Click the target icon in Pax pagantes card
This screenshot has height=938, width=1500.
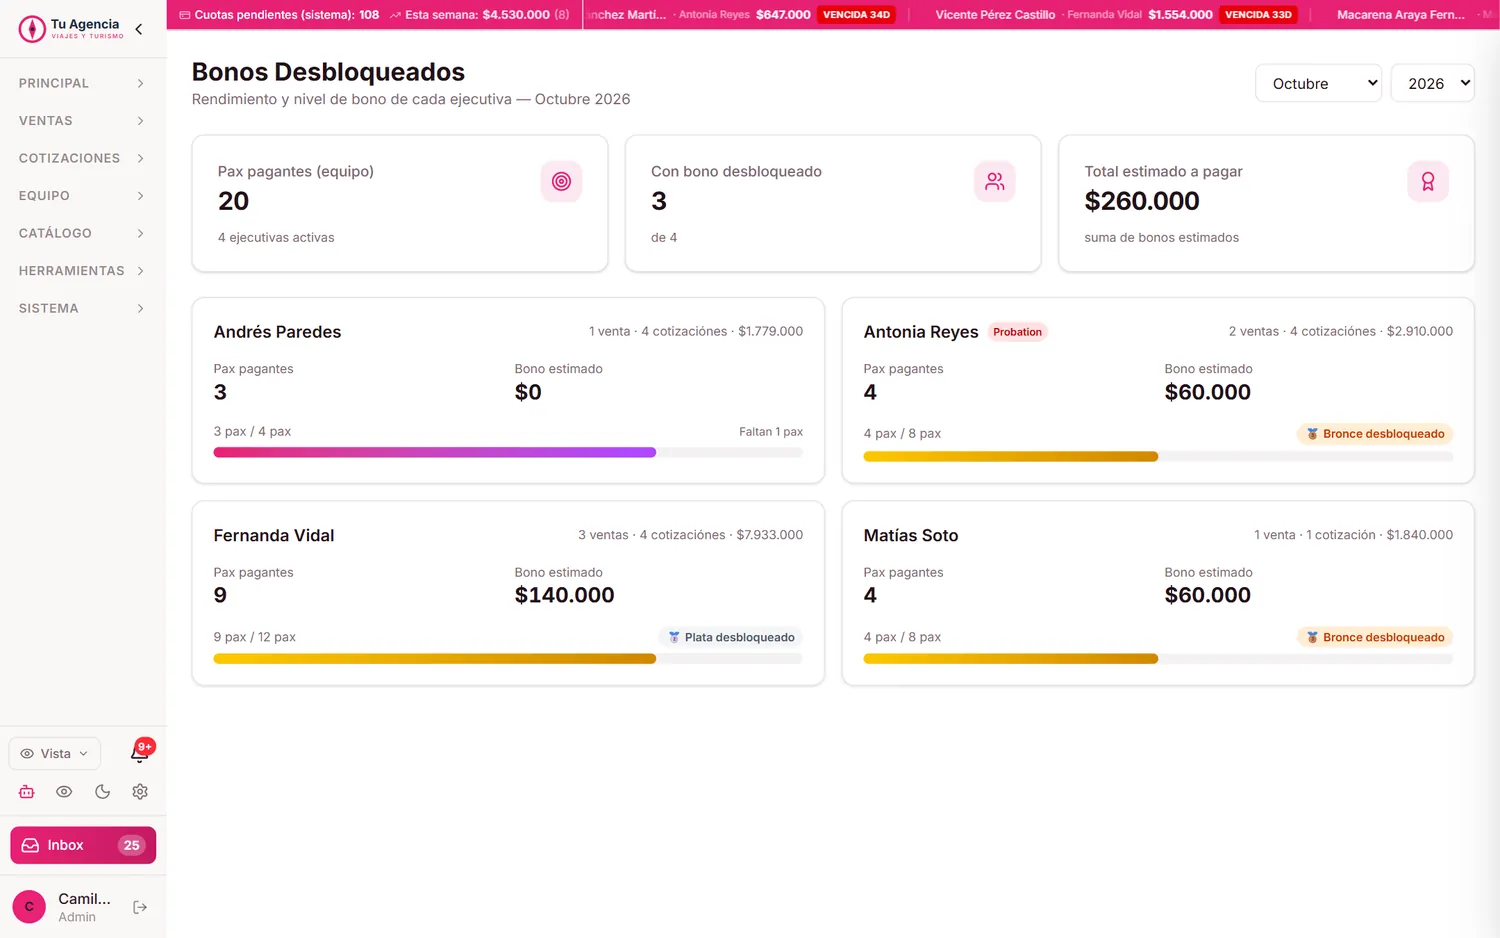pos(561,181)
